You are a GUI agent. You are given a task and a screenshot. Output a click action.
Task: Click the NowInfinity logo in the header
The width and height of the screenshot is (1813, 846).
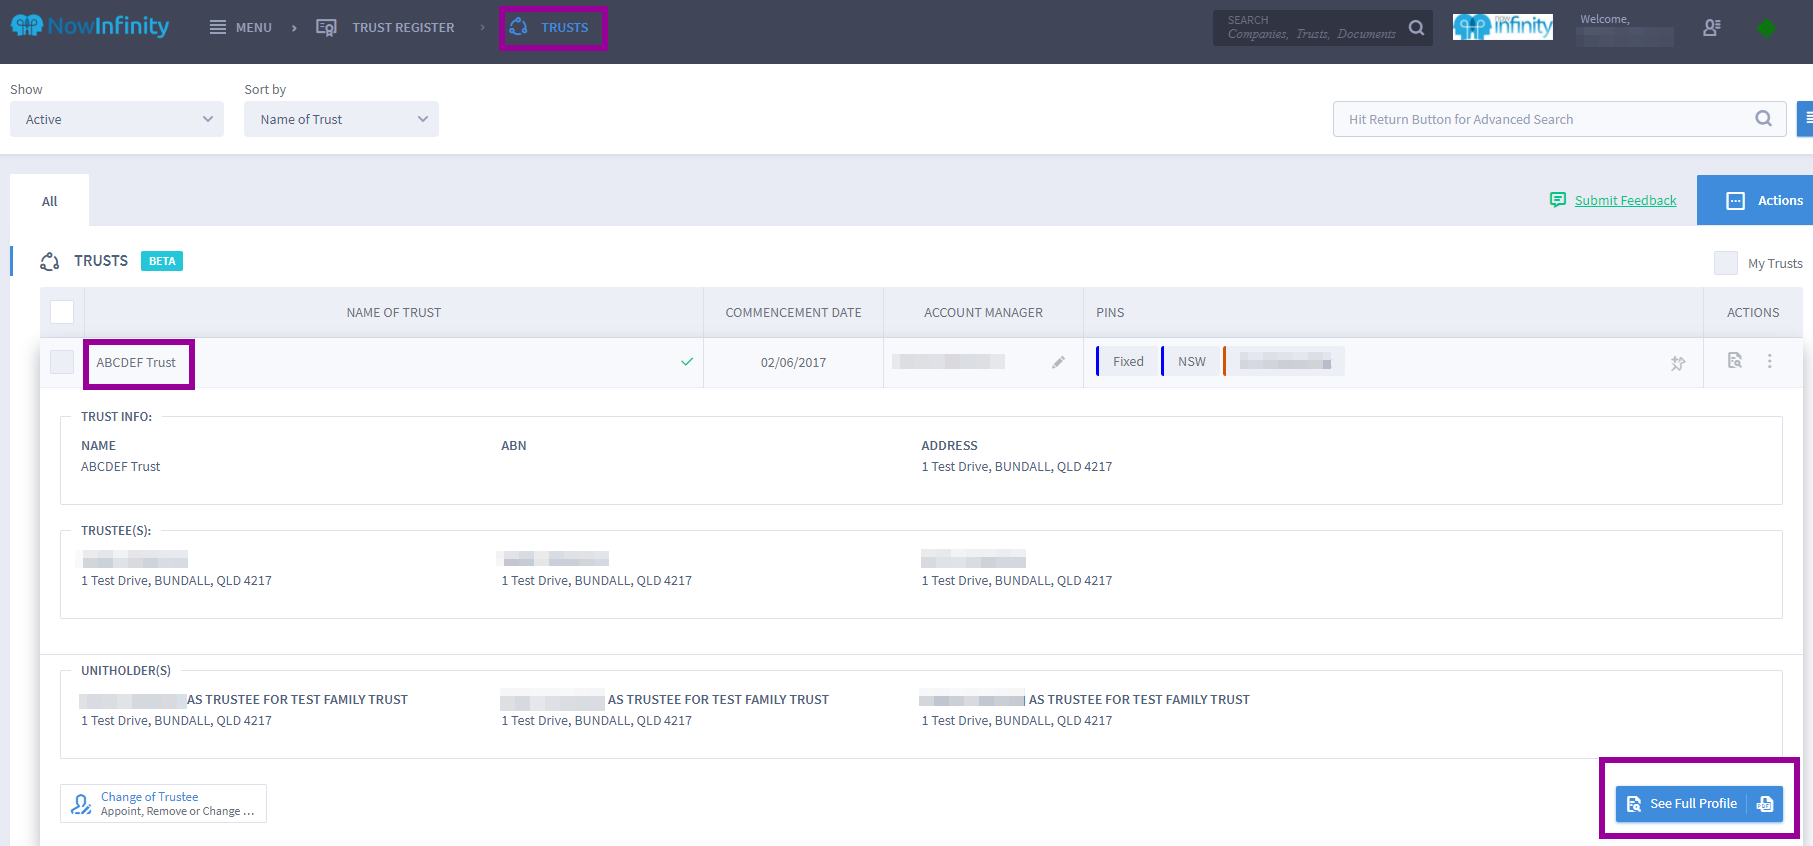(x=90, y=26)
